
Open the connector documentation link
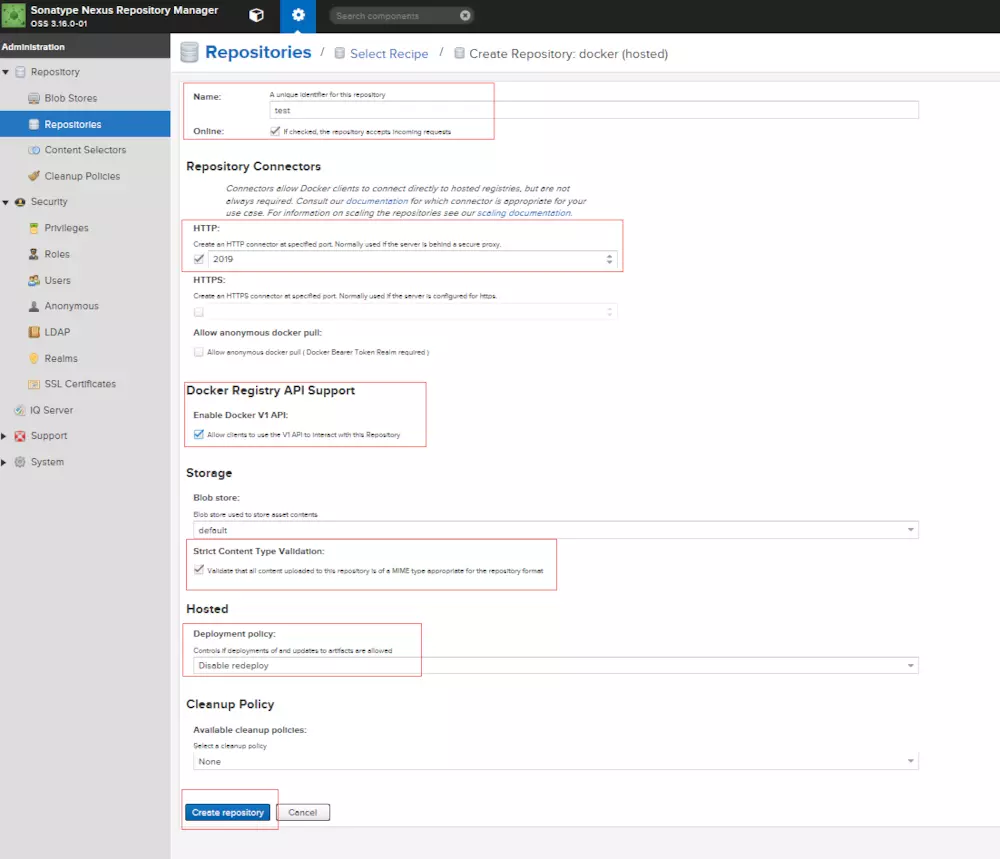coord(377,201)
